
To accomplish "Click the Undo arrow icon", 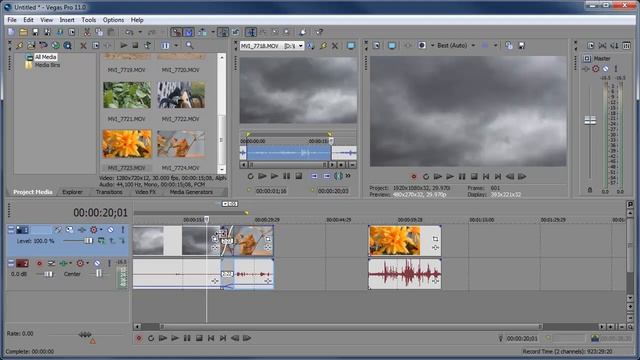I will pos(129,32).
